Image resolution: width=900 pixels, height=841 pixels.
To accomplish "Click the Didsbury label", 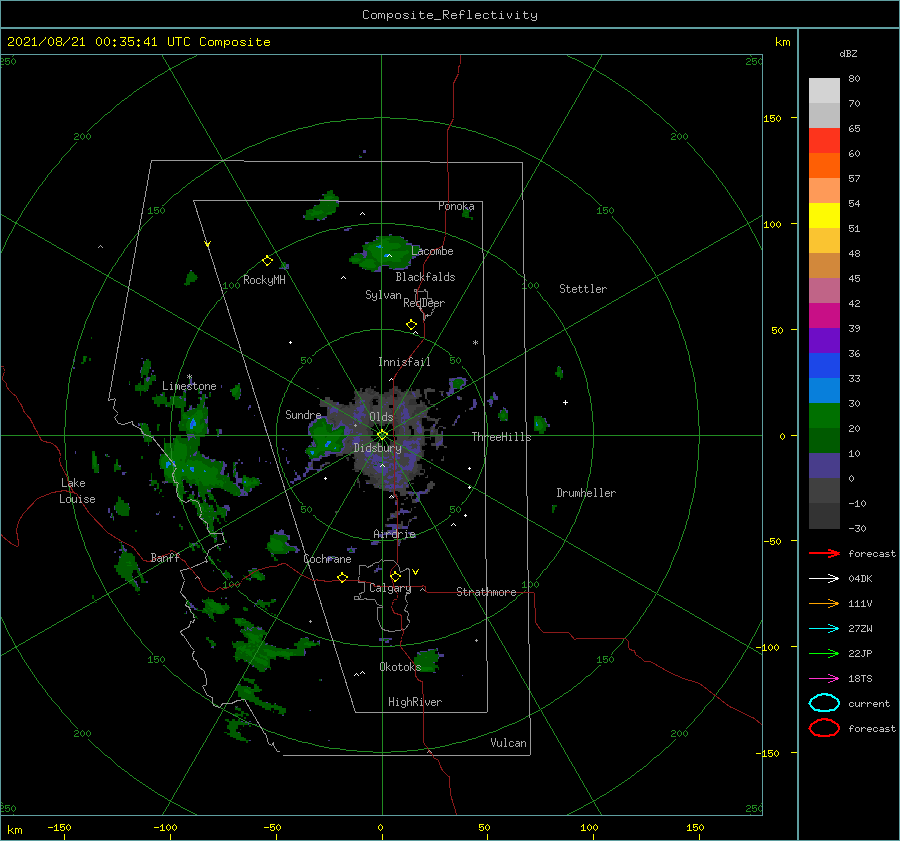I will point(378,448).
